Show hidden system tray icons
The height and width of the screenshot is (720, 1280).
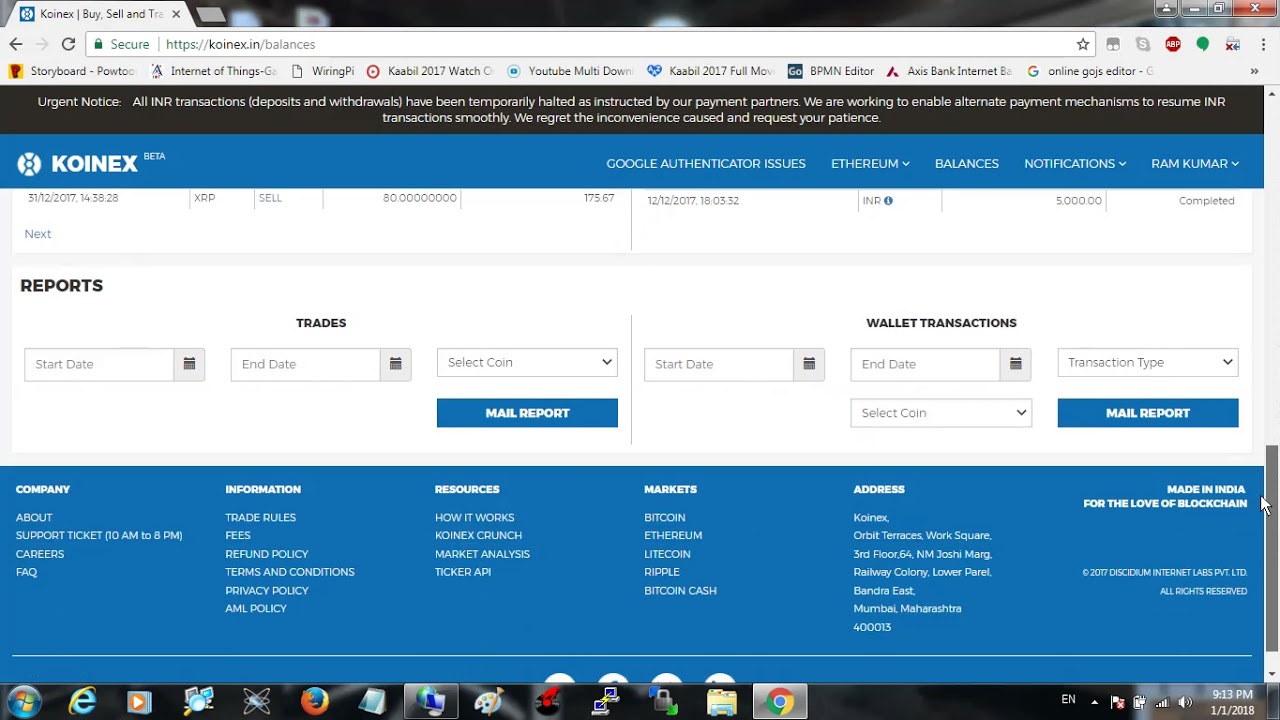[x=1094, y=702]
